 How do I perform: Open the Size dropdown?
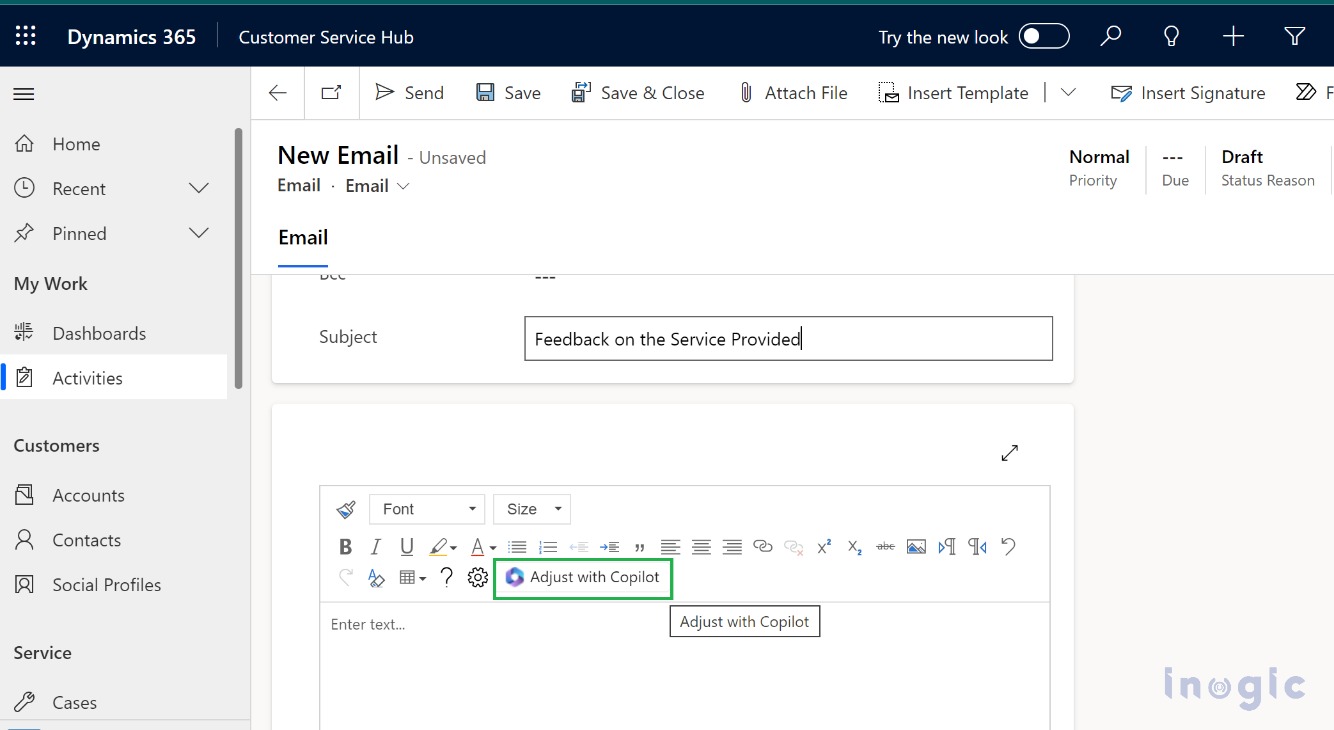coord(532,509)
